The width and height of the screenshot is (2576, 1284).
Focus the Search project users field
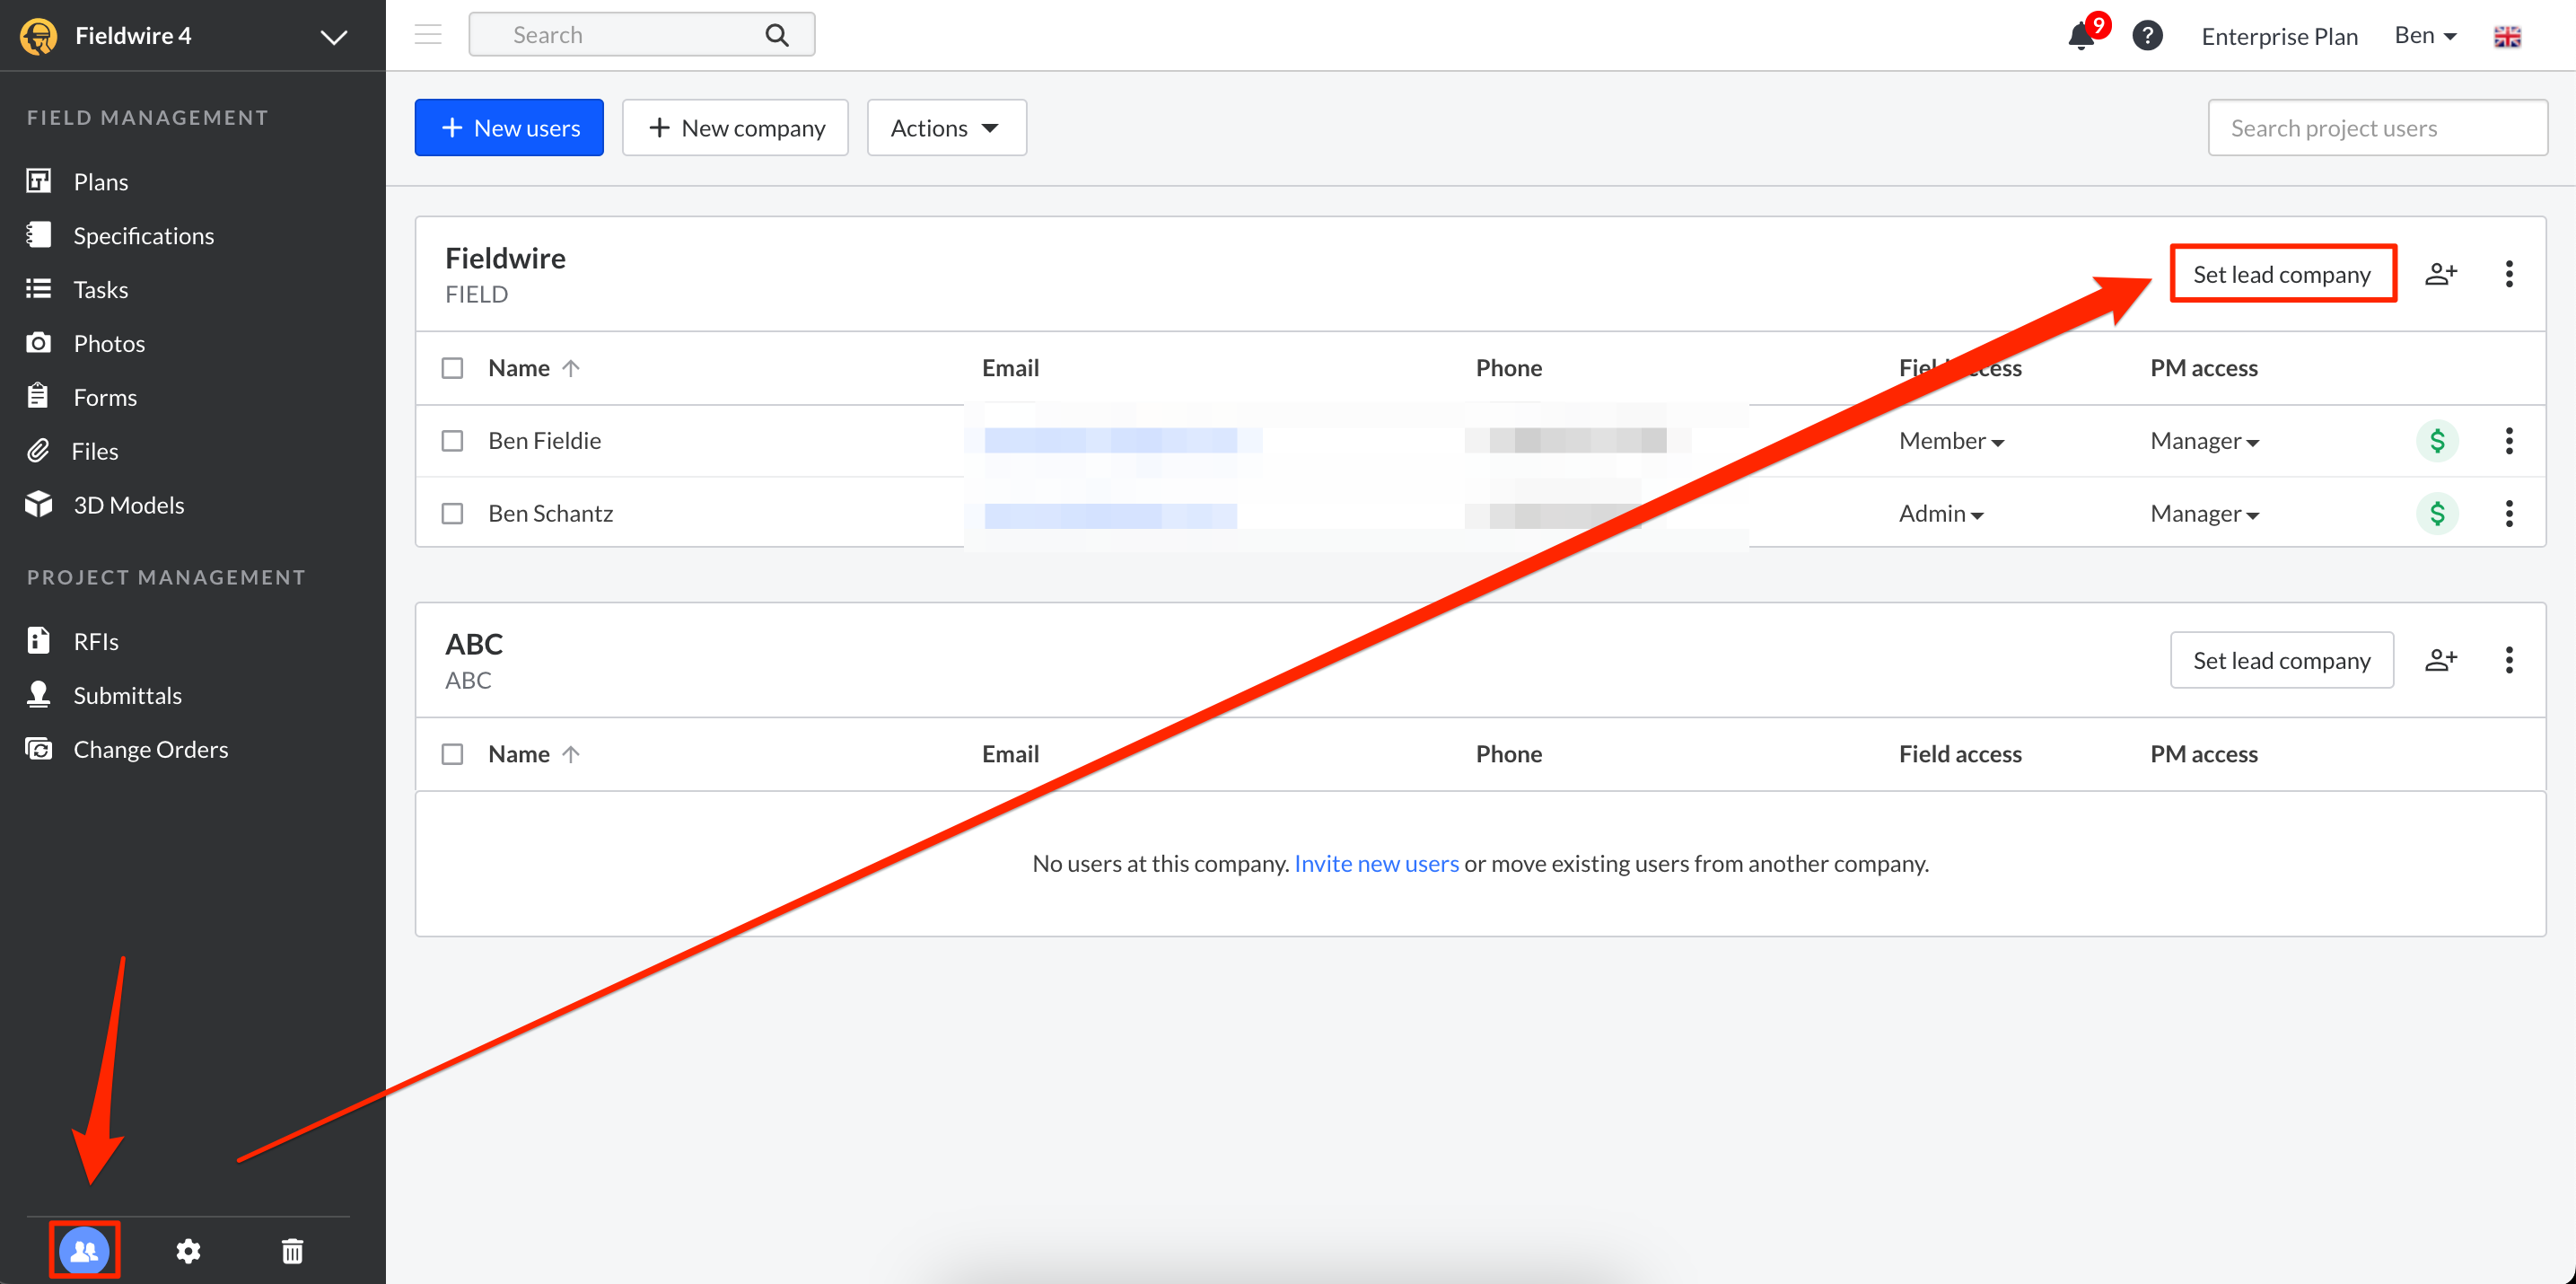point(2377,127)
